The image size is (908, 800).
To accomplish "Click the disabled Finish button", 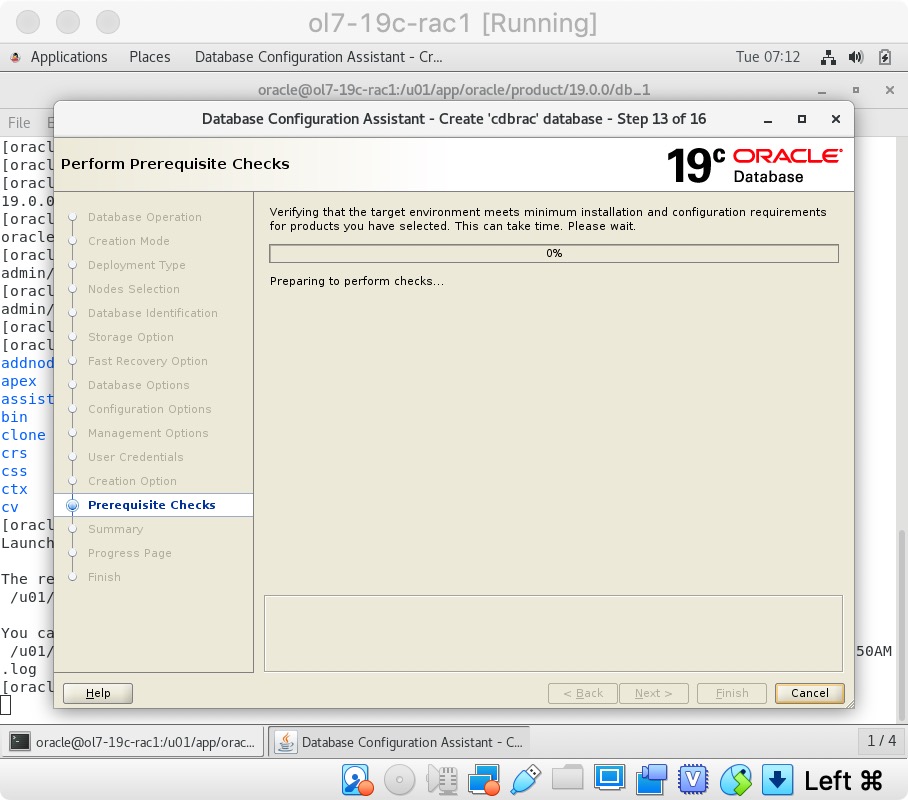I will tap(731, 693).
